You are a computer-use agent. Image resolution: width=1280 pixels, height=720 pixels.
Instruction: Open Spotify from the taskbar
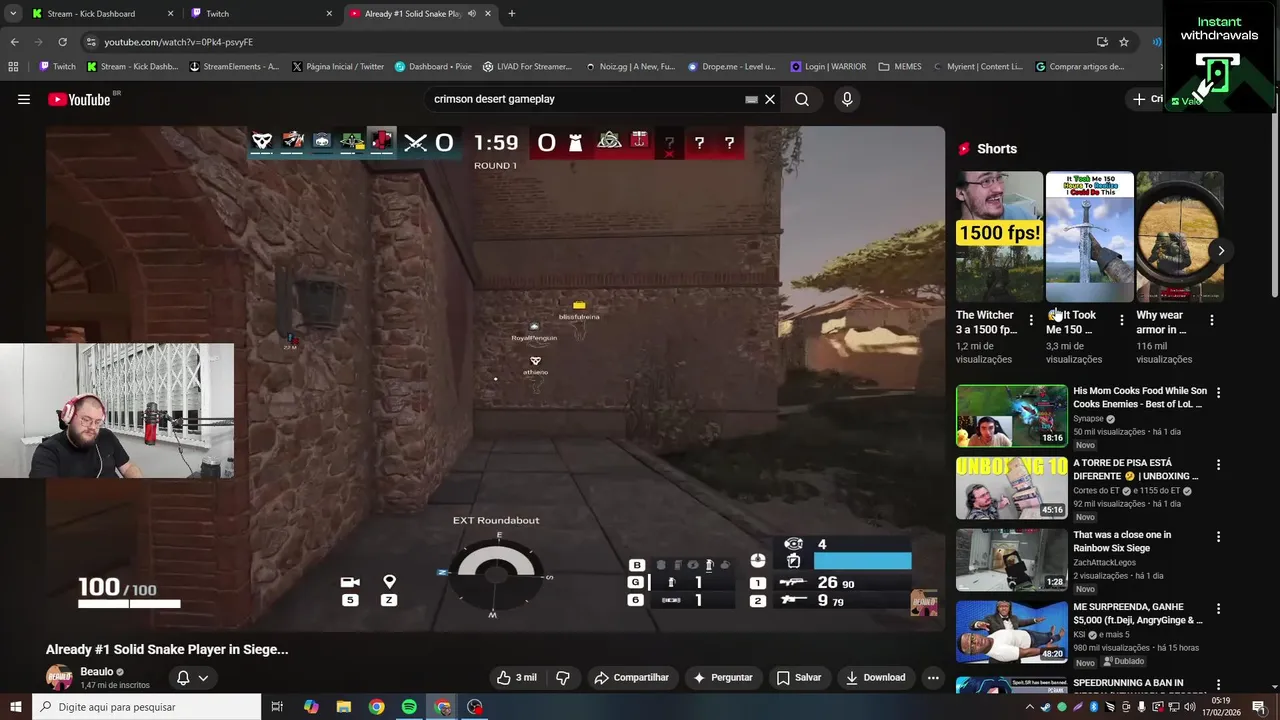(409, 707)
